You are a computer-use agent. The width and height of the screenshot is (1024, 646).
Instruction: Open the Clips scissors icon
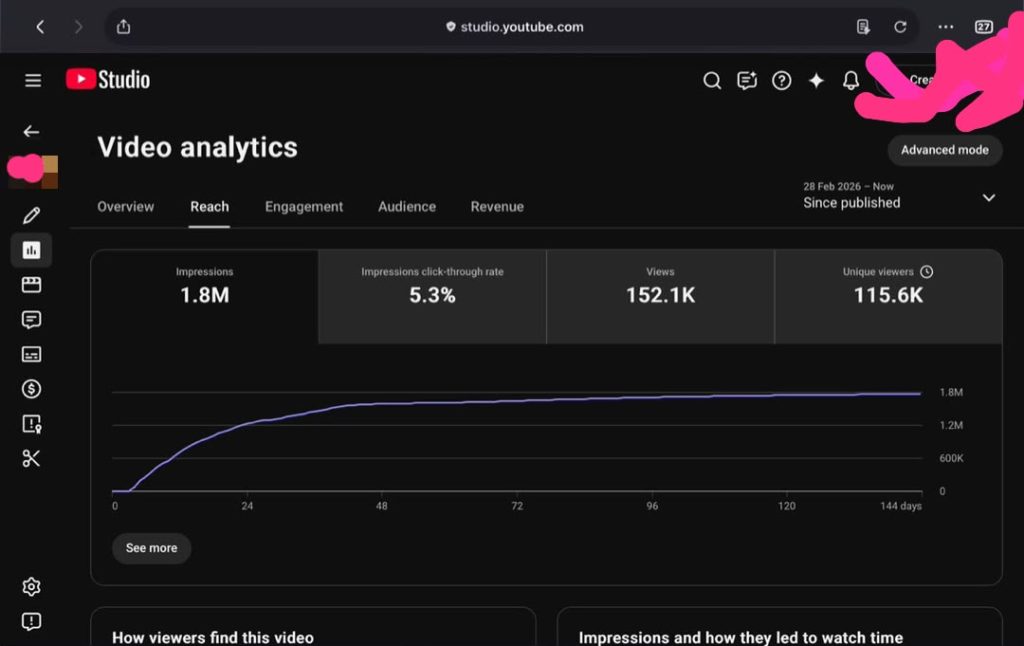pos(31,459)
